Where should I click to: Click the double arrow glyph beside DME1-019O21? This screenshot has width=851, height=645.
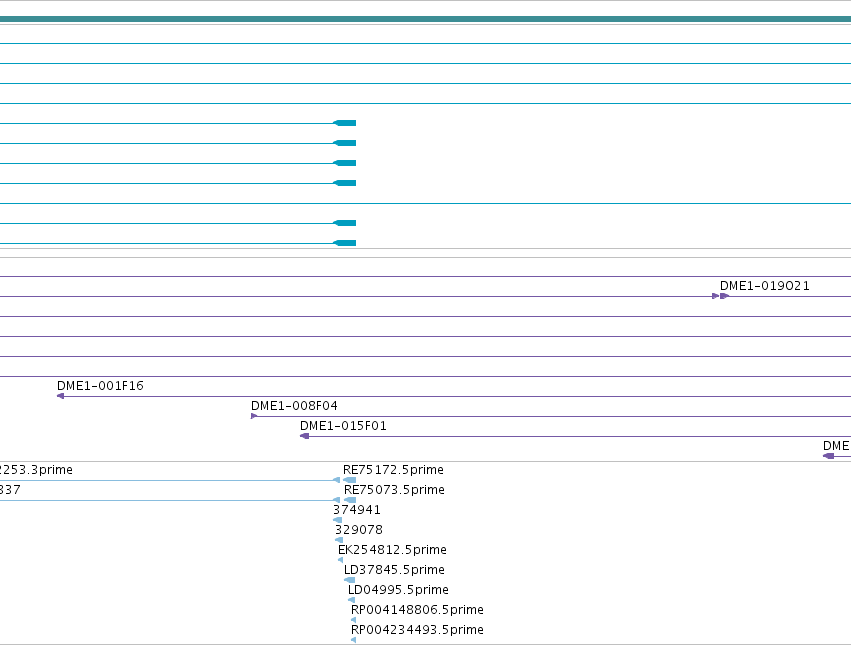click(720, 296)
